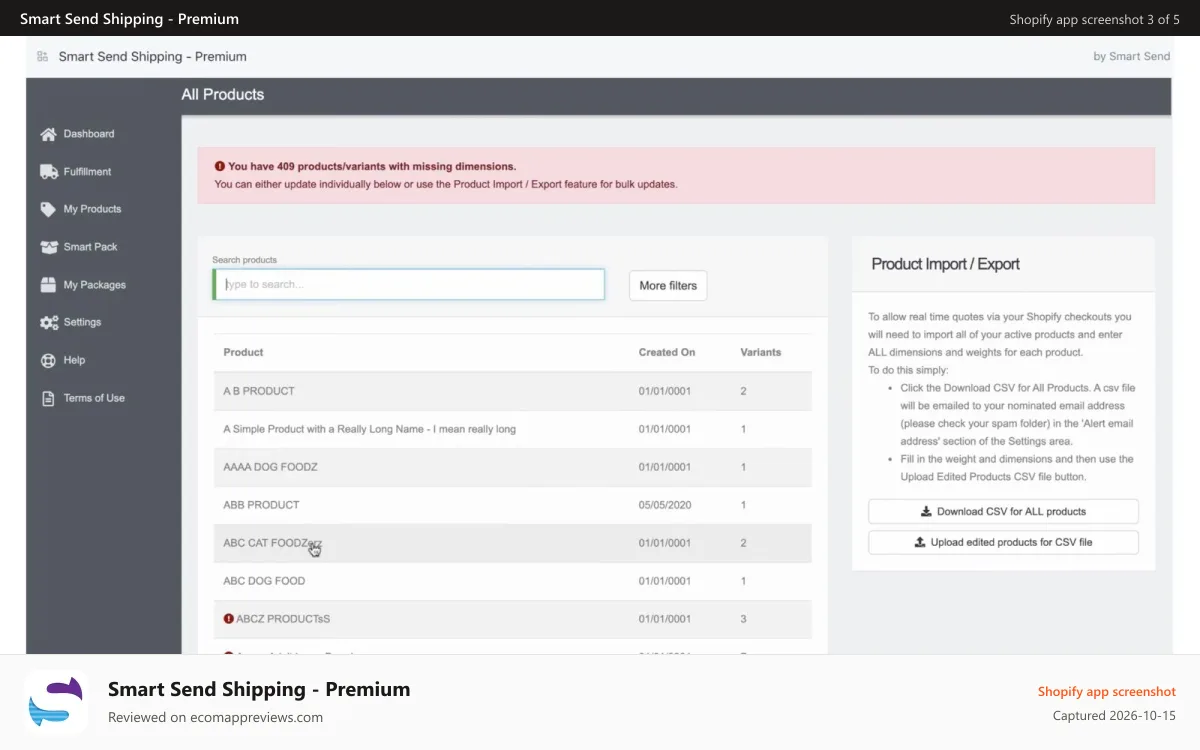1200x750 pixels.
Task: Sort by the Product column header
Action: point(243,352)
